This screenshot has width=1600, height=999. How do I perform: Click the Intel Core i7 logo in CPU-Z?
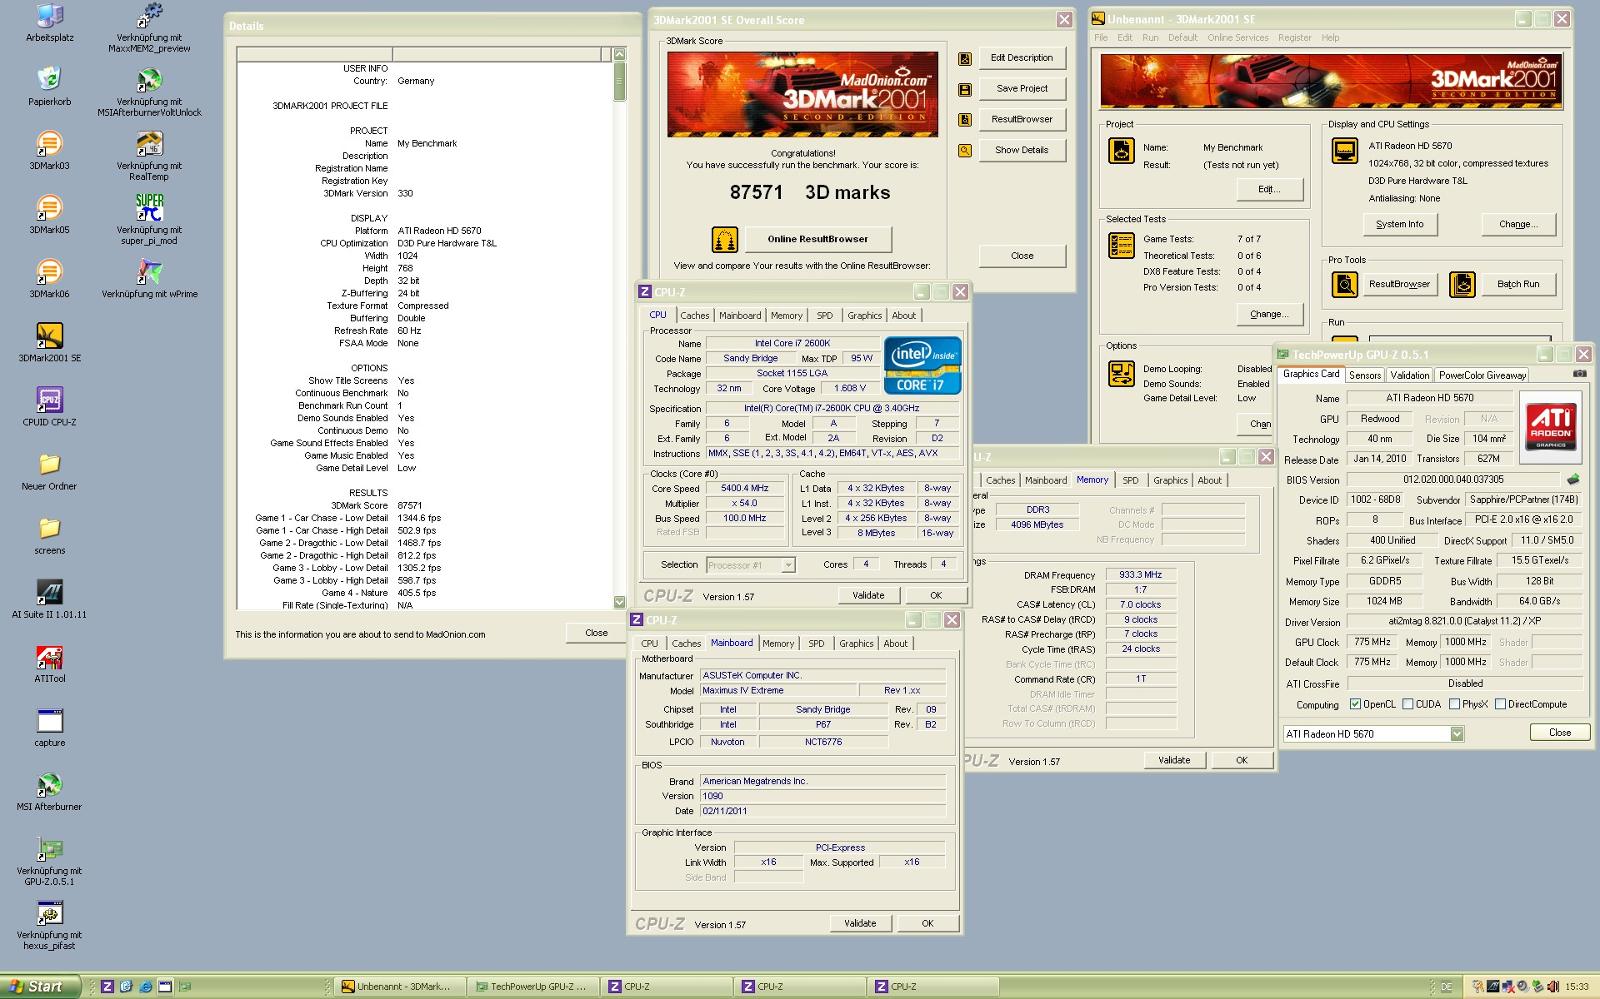[922, 366]
